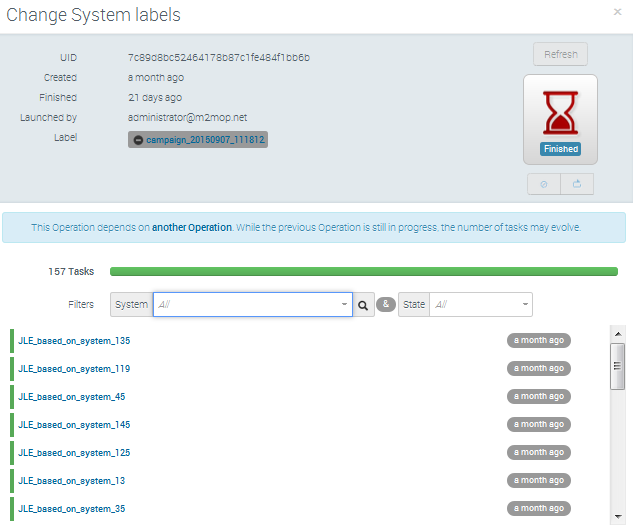
Task: Follow the 'another Operation' link
Action: [192, 228]
